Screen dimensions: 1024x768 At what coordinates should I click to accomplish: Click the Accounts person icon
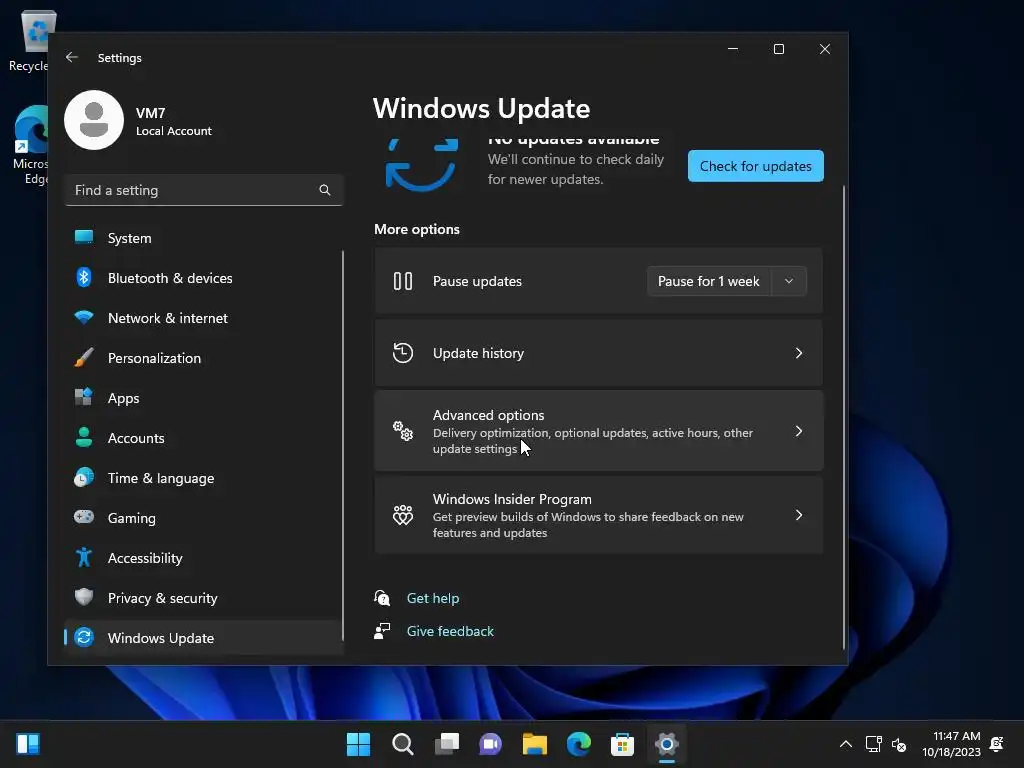tap(84, 438)
